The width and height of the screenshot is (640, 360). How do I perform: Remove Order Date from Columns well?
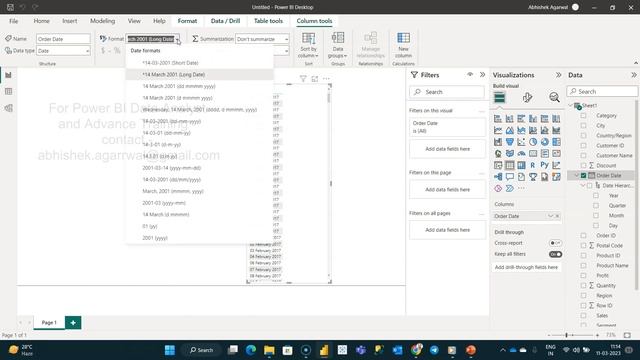tap(558, 216)
